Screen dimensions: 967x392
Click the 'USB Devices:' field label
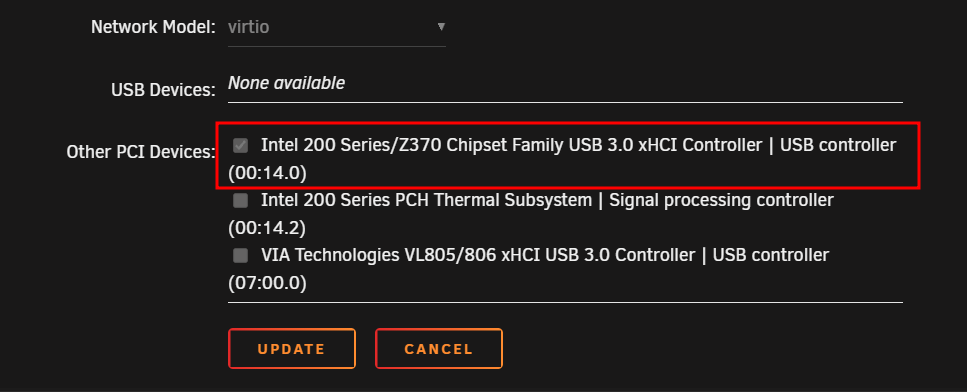click(x=163, y=90)
